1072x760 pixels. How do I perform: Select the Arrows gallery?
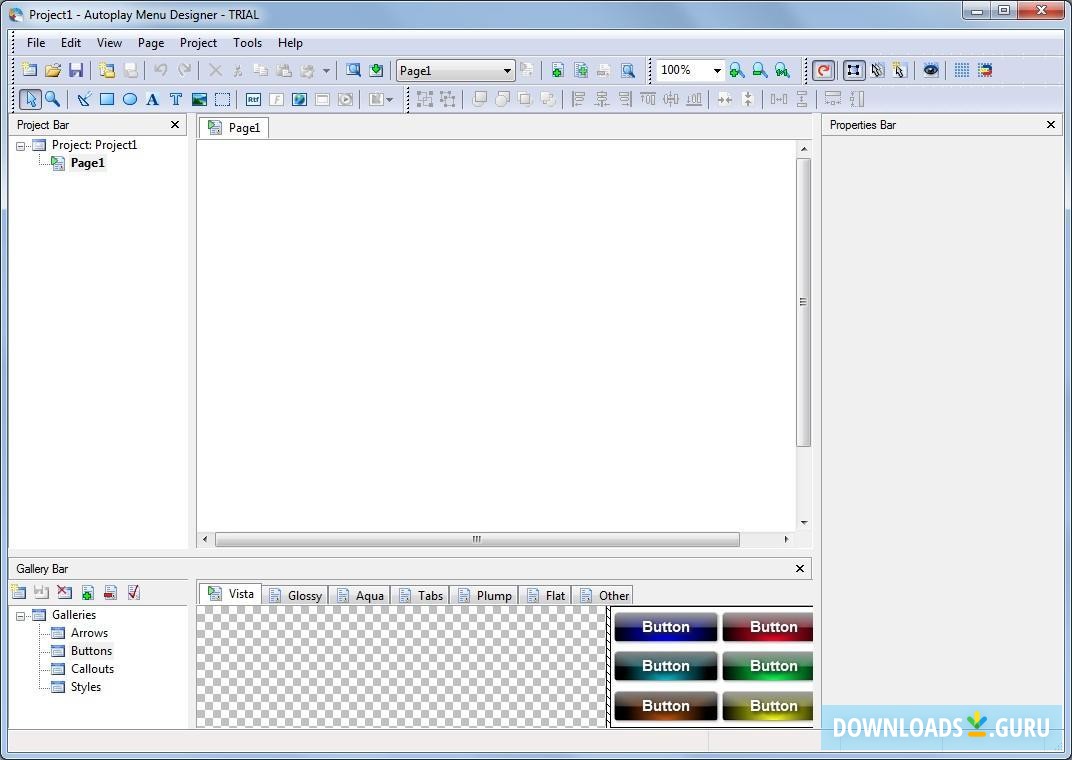coord(89,633)
